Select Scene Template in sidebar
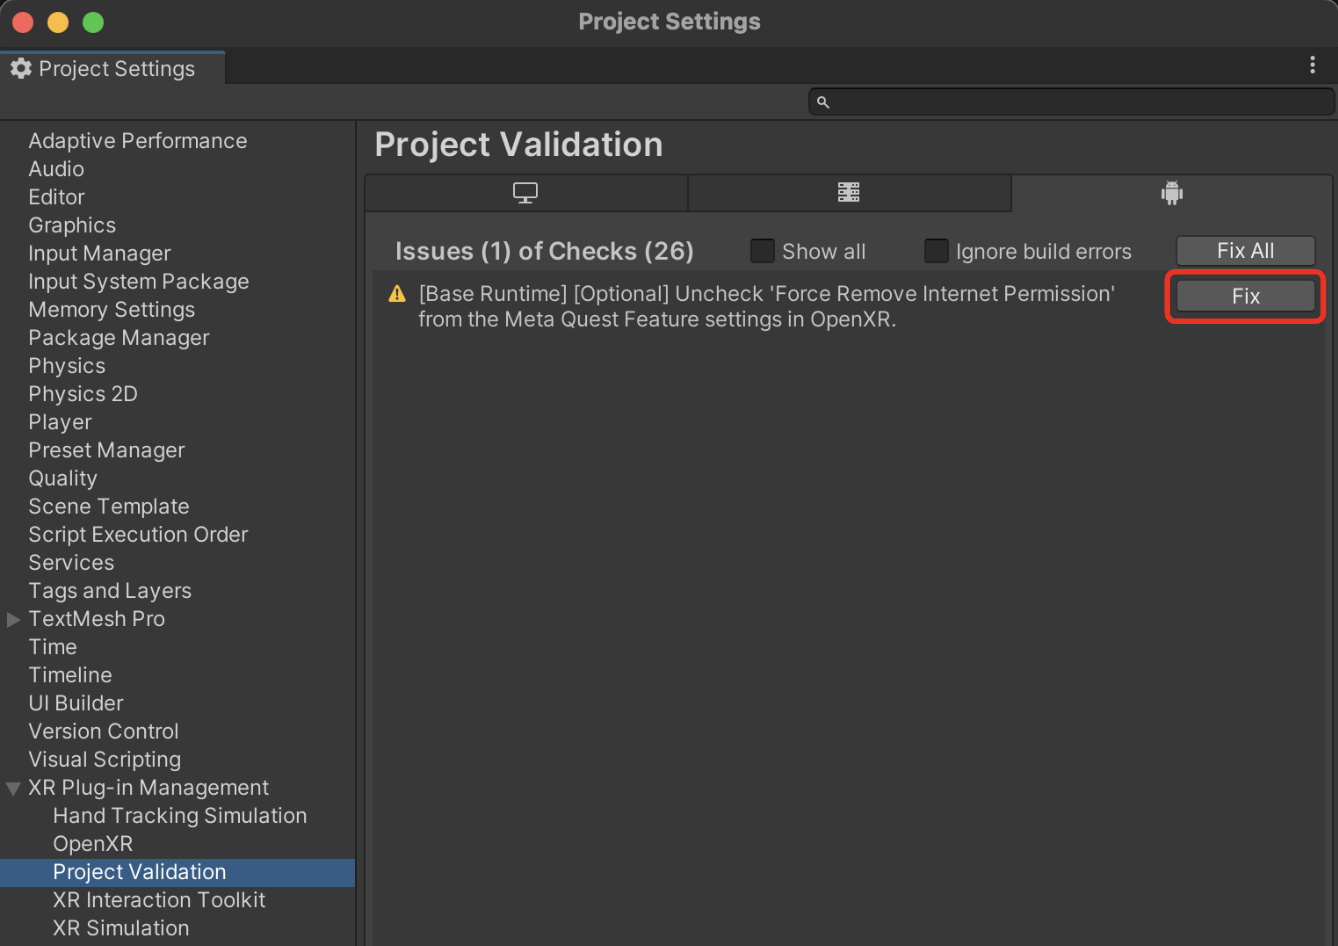This screenshot has height=946, width=1338. pos(109,506)
